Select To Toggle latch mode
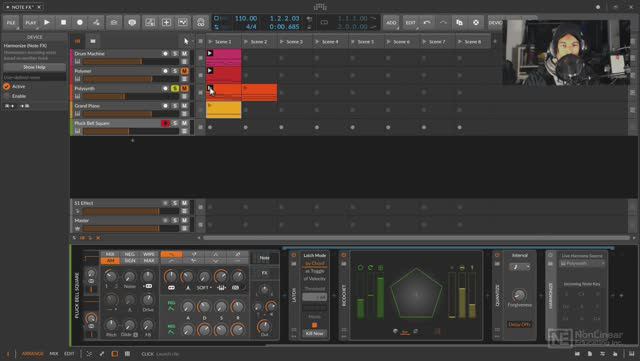The image size is (640, 361). (315, 271)
